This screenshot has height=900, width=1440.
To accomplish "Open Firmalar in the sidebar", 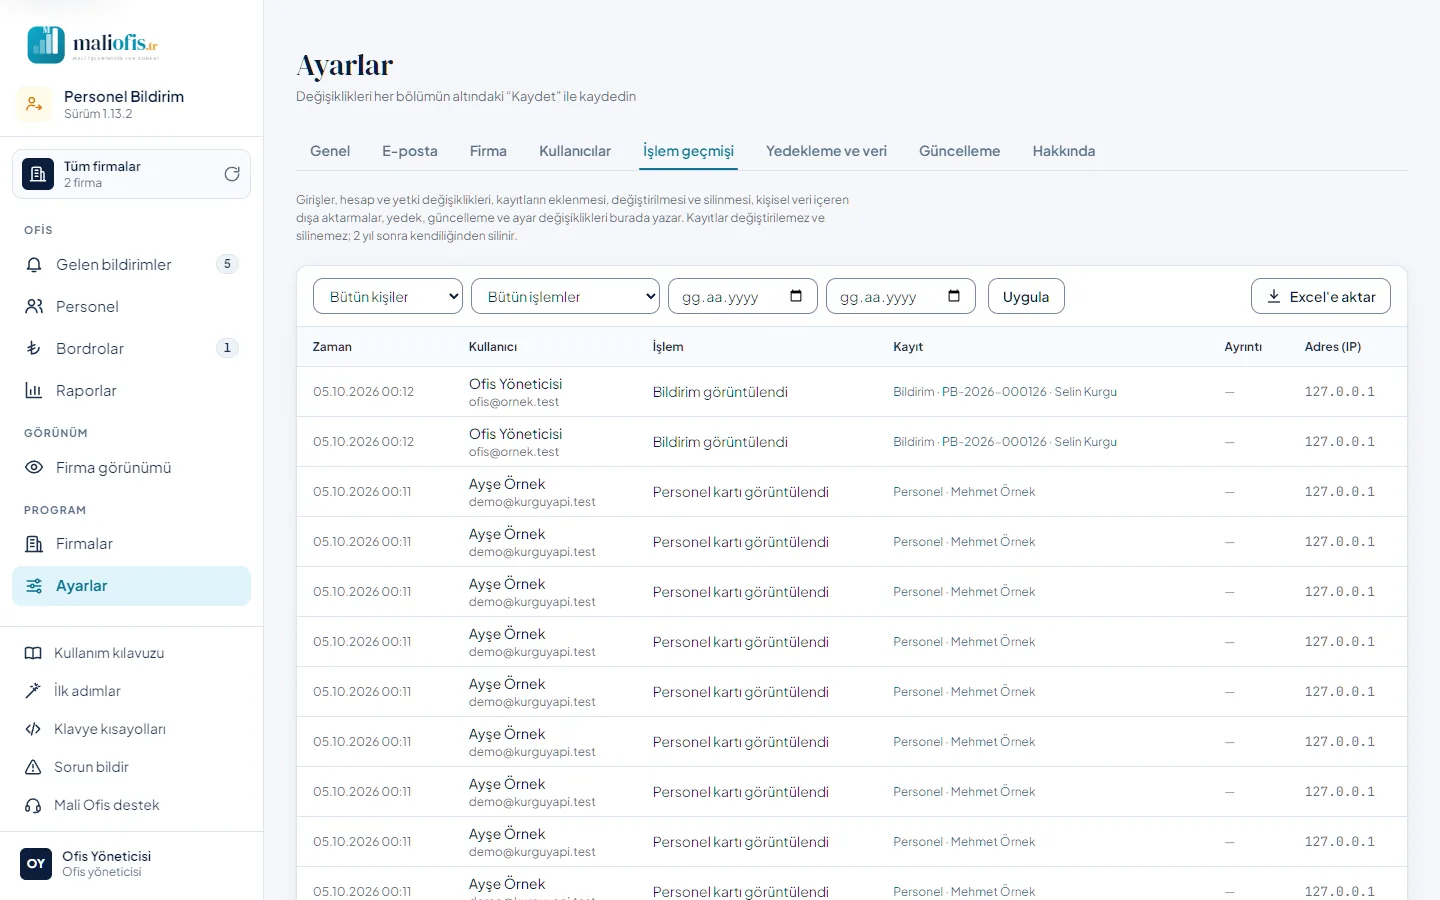I will coord(131,544).
